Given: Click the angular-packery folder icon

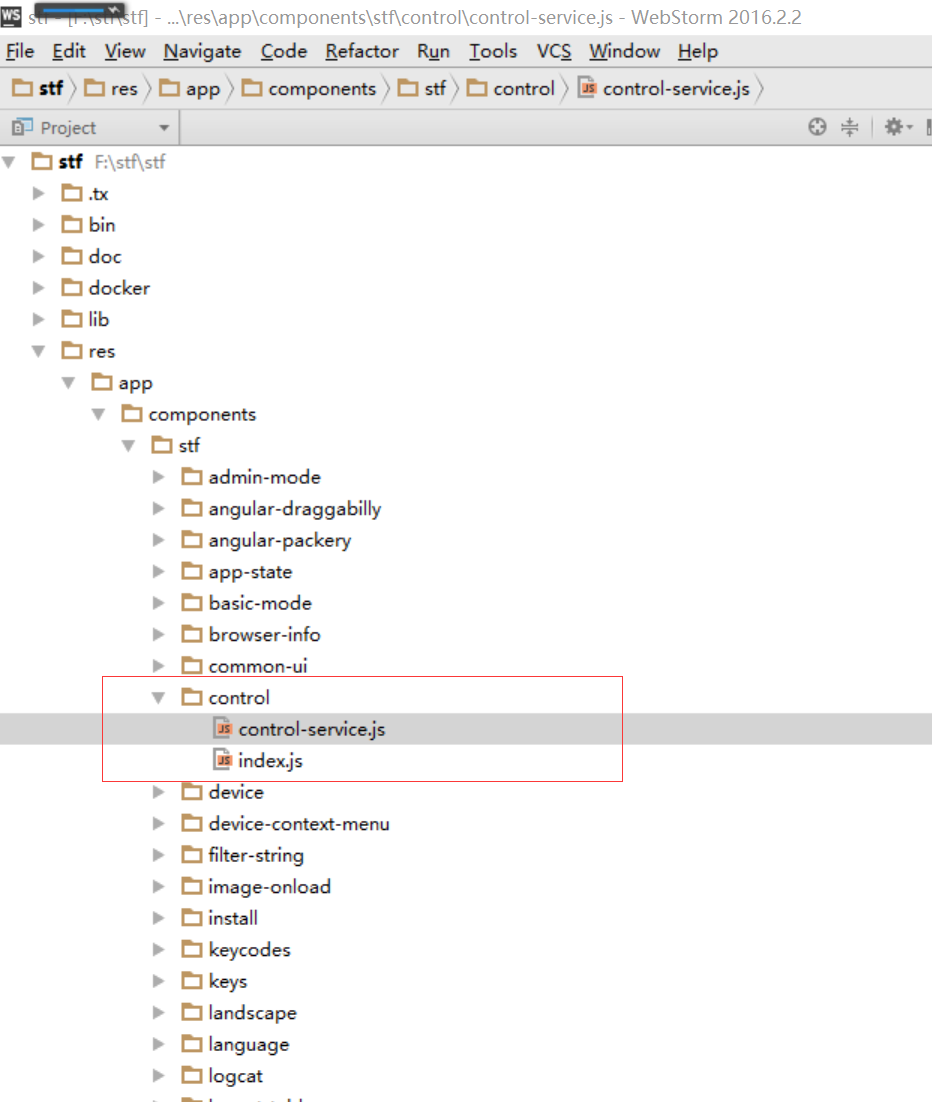Looking at the screenshot, I should [192, 540].
